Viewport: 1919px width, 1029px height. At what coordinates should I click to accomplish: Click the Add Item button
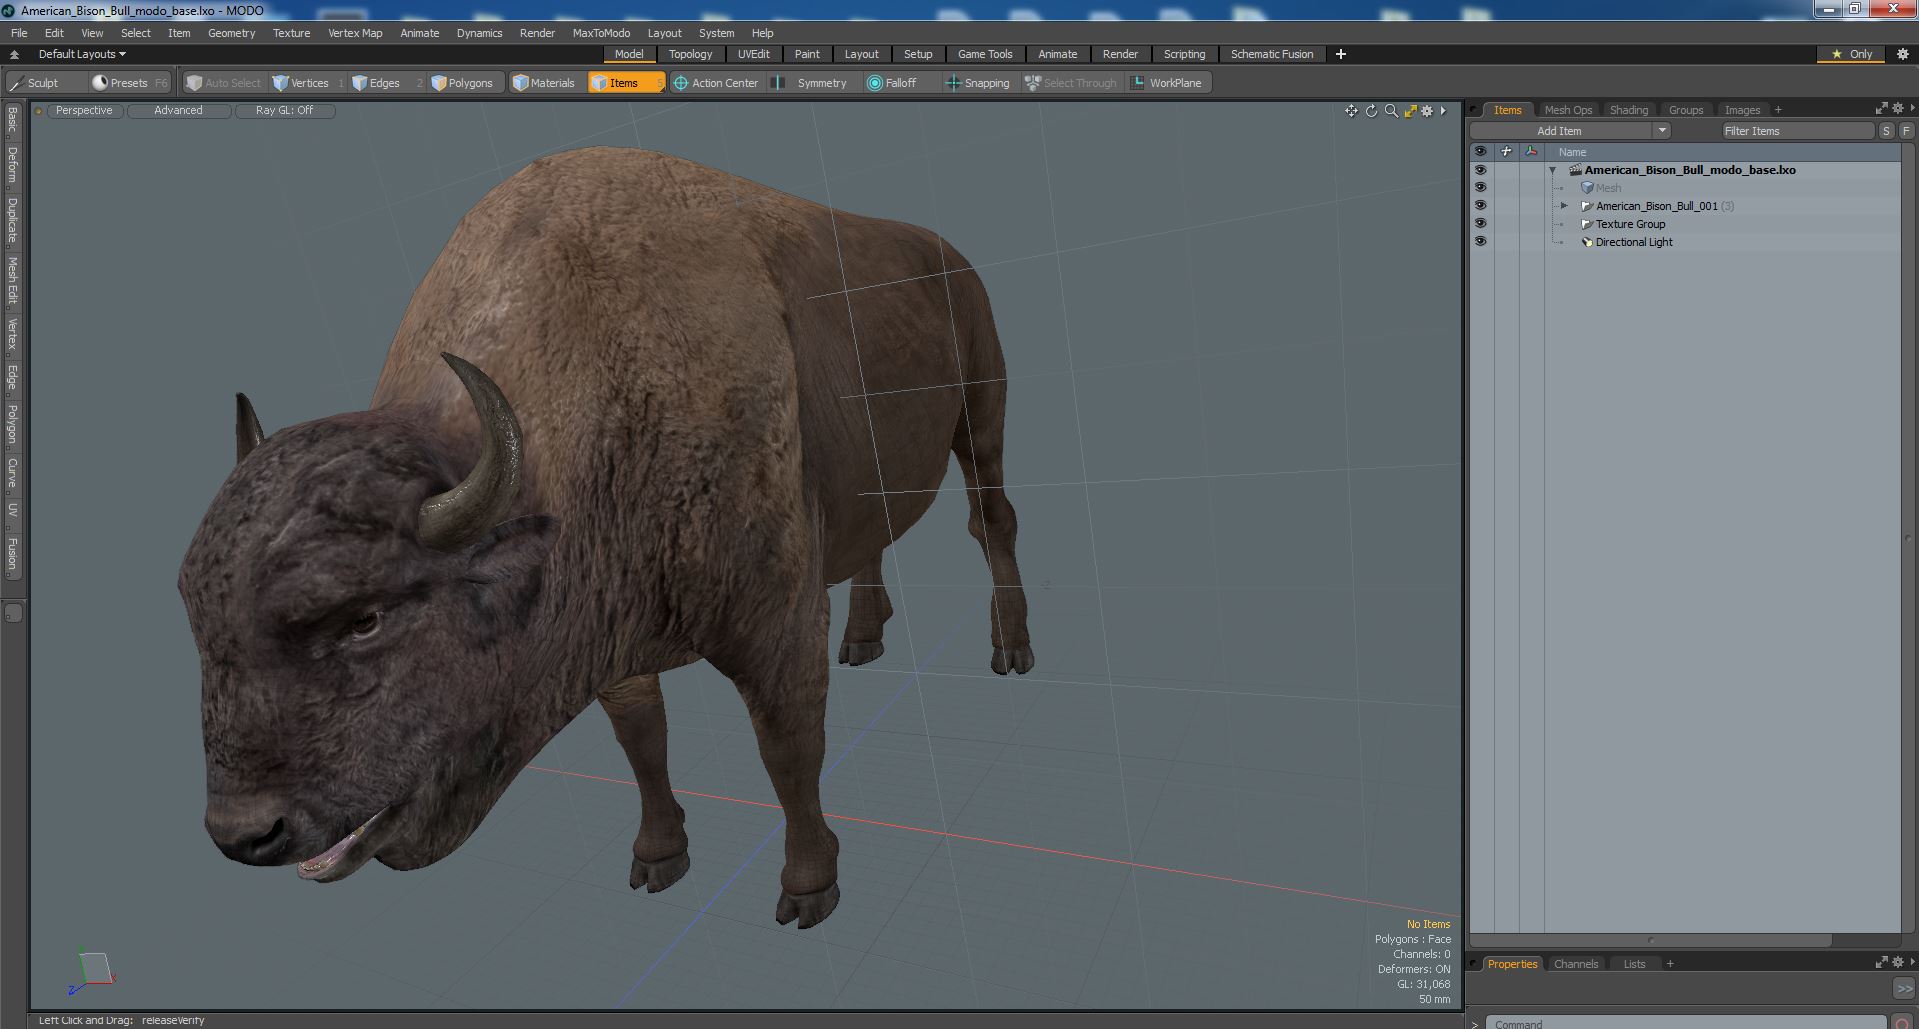pos(1559,130)
